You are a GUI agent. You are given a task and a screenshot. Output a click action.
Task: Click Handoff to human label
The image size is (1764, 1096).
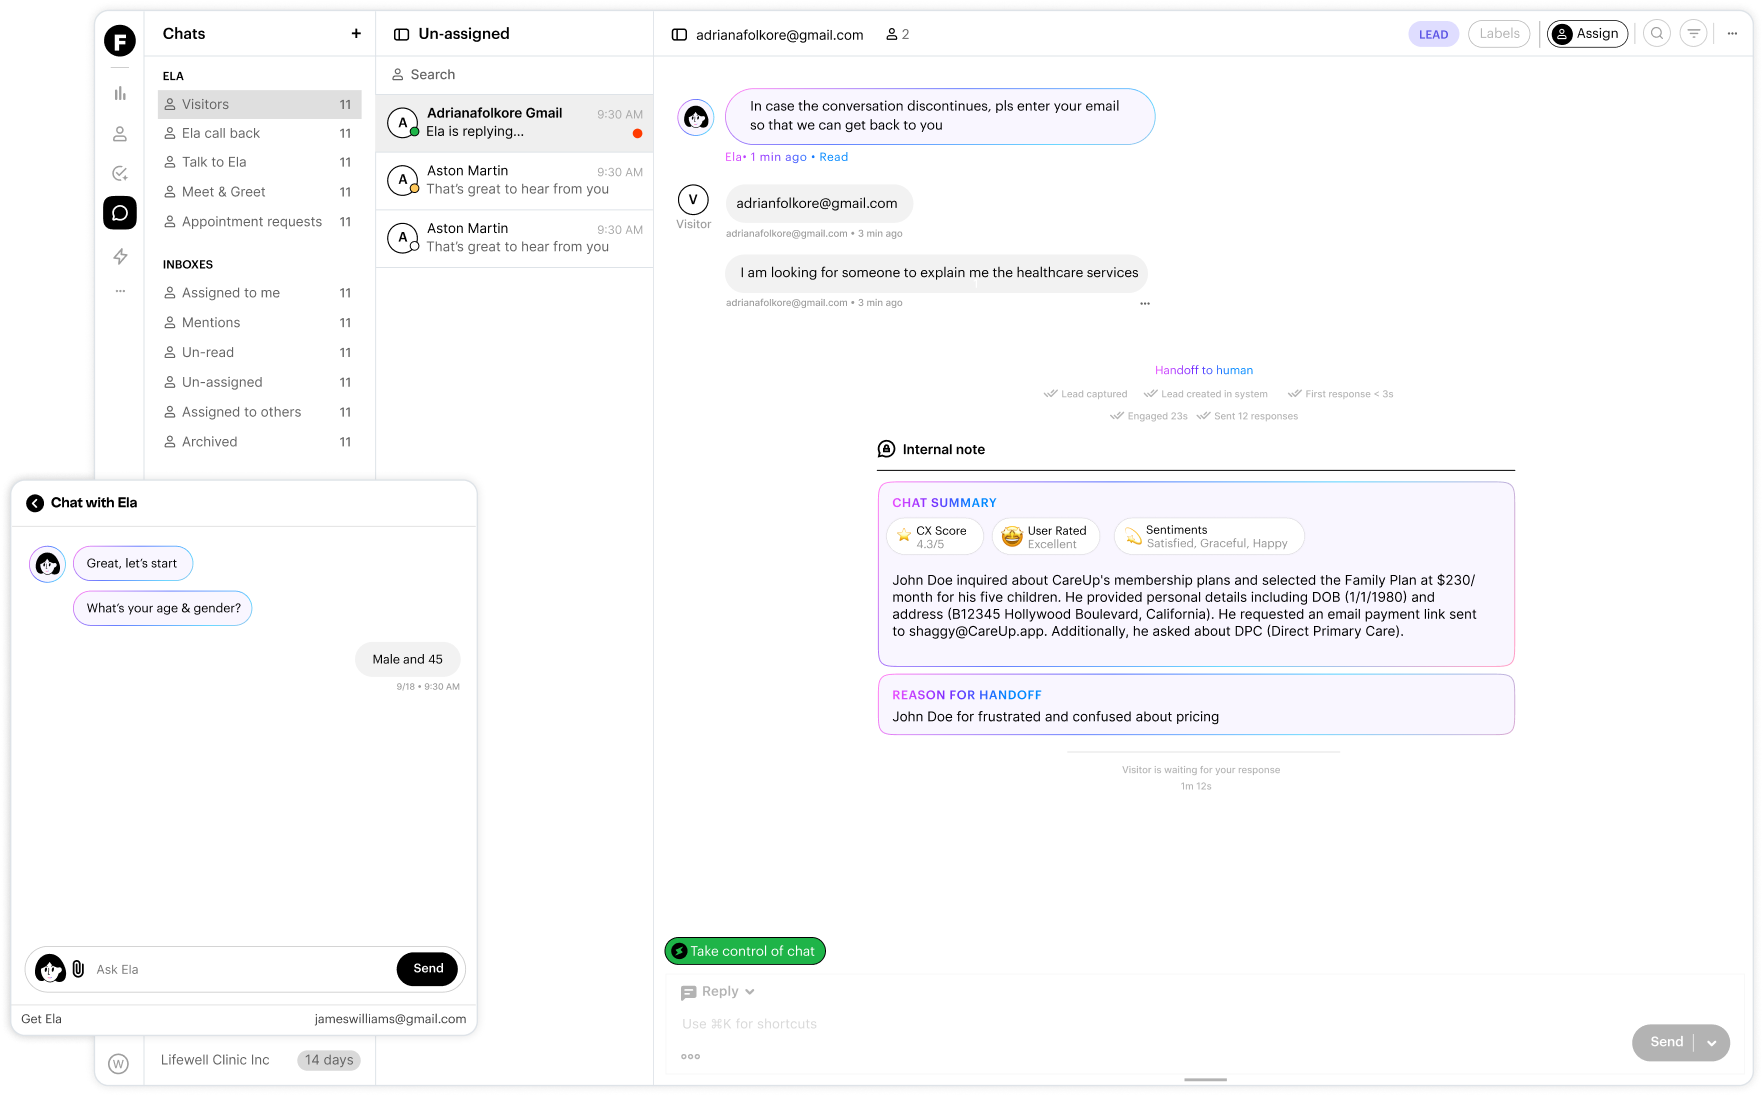(x=1203, y=370)
